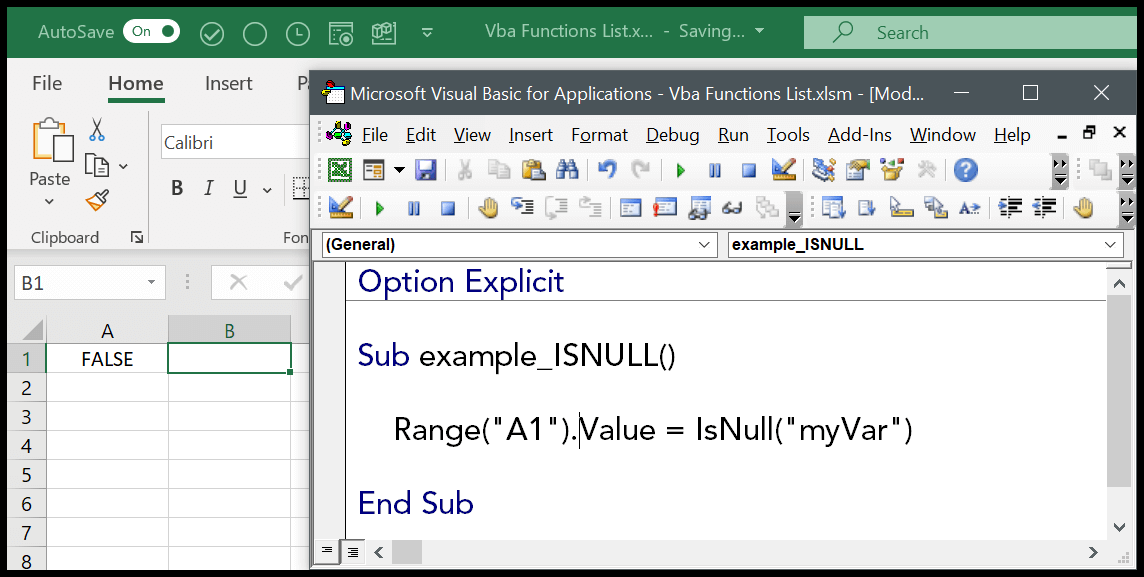Switch to the Insert ribbon tab
The width and height of the screenshot is (1144, 577).
point(228,83)
